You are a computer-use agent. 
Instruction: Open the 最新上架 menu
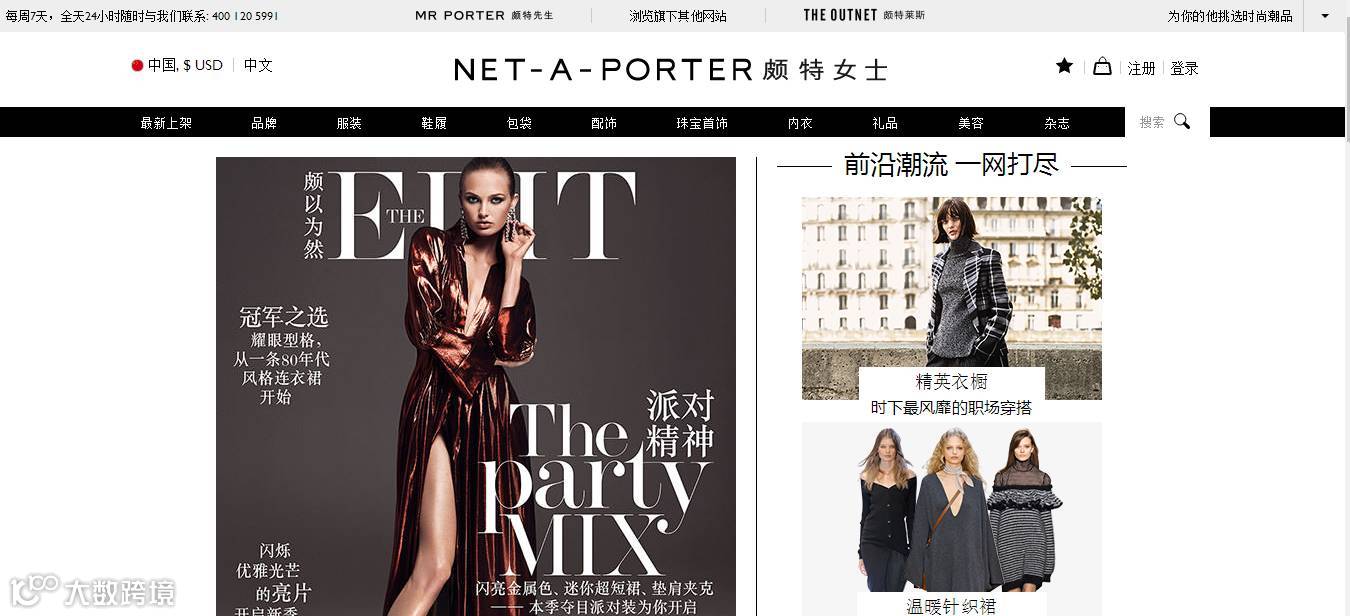[x=166, y=123]
